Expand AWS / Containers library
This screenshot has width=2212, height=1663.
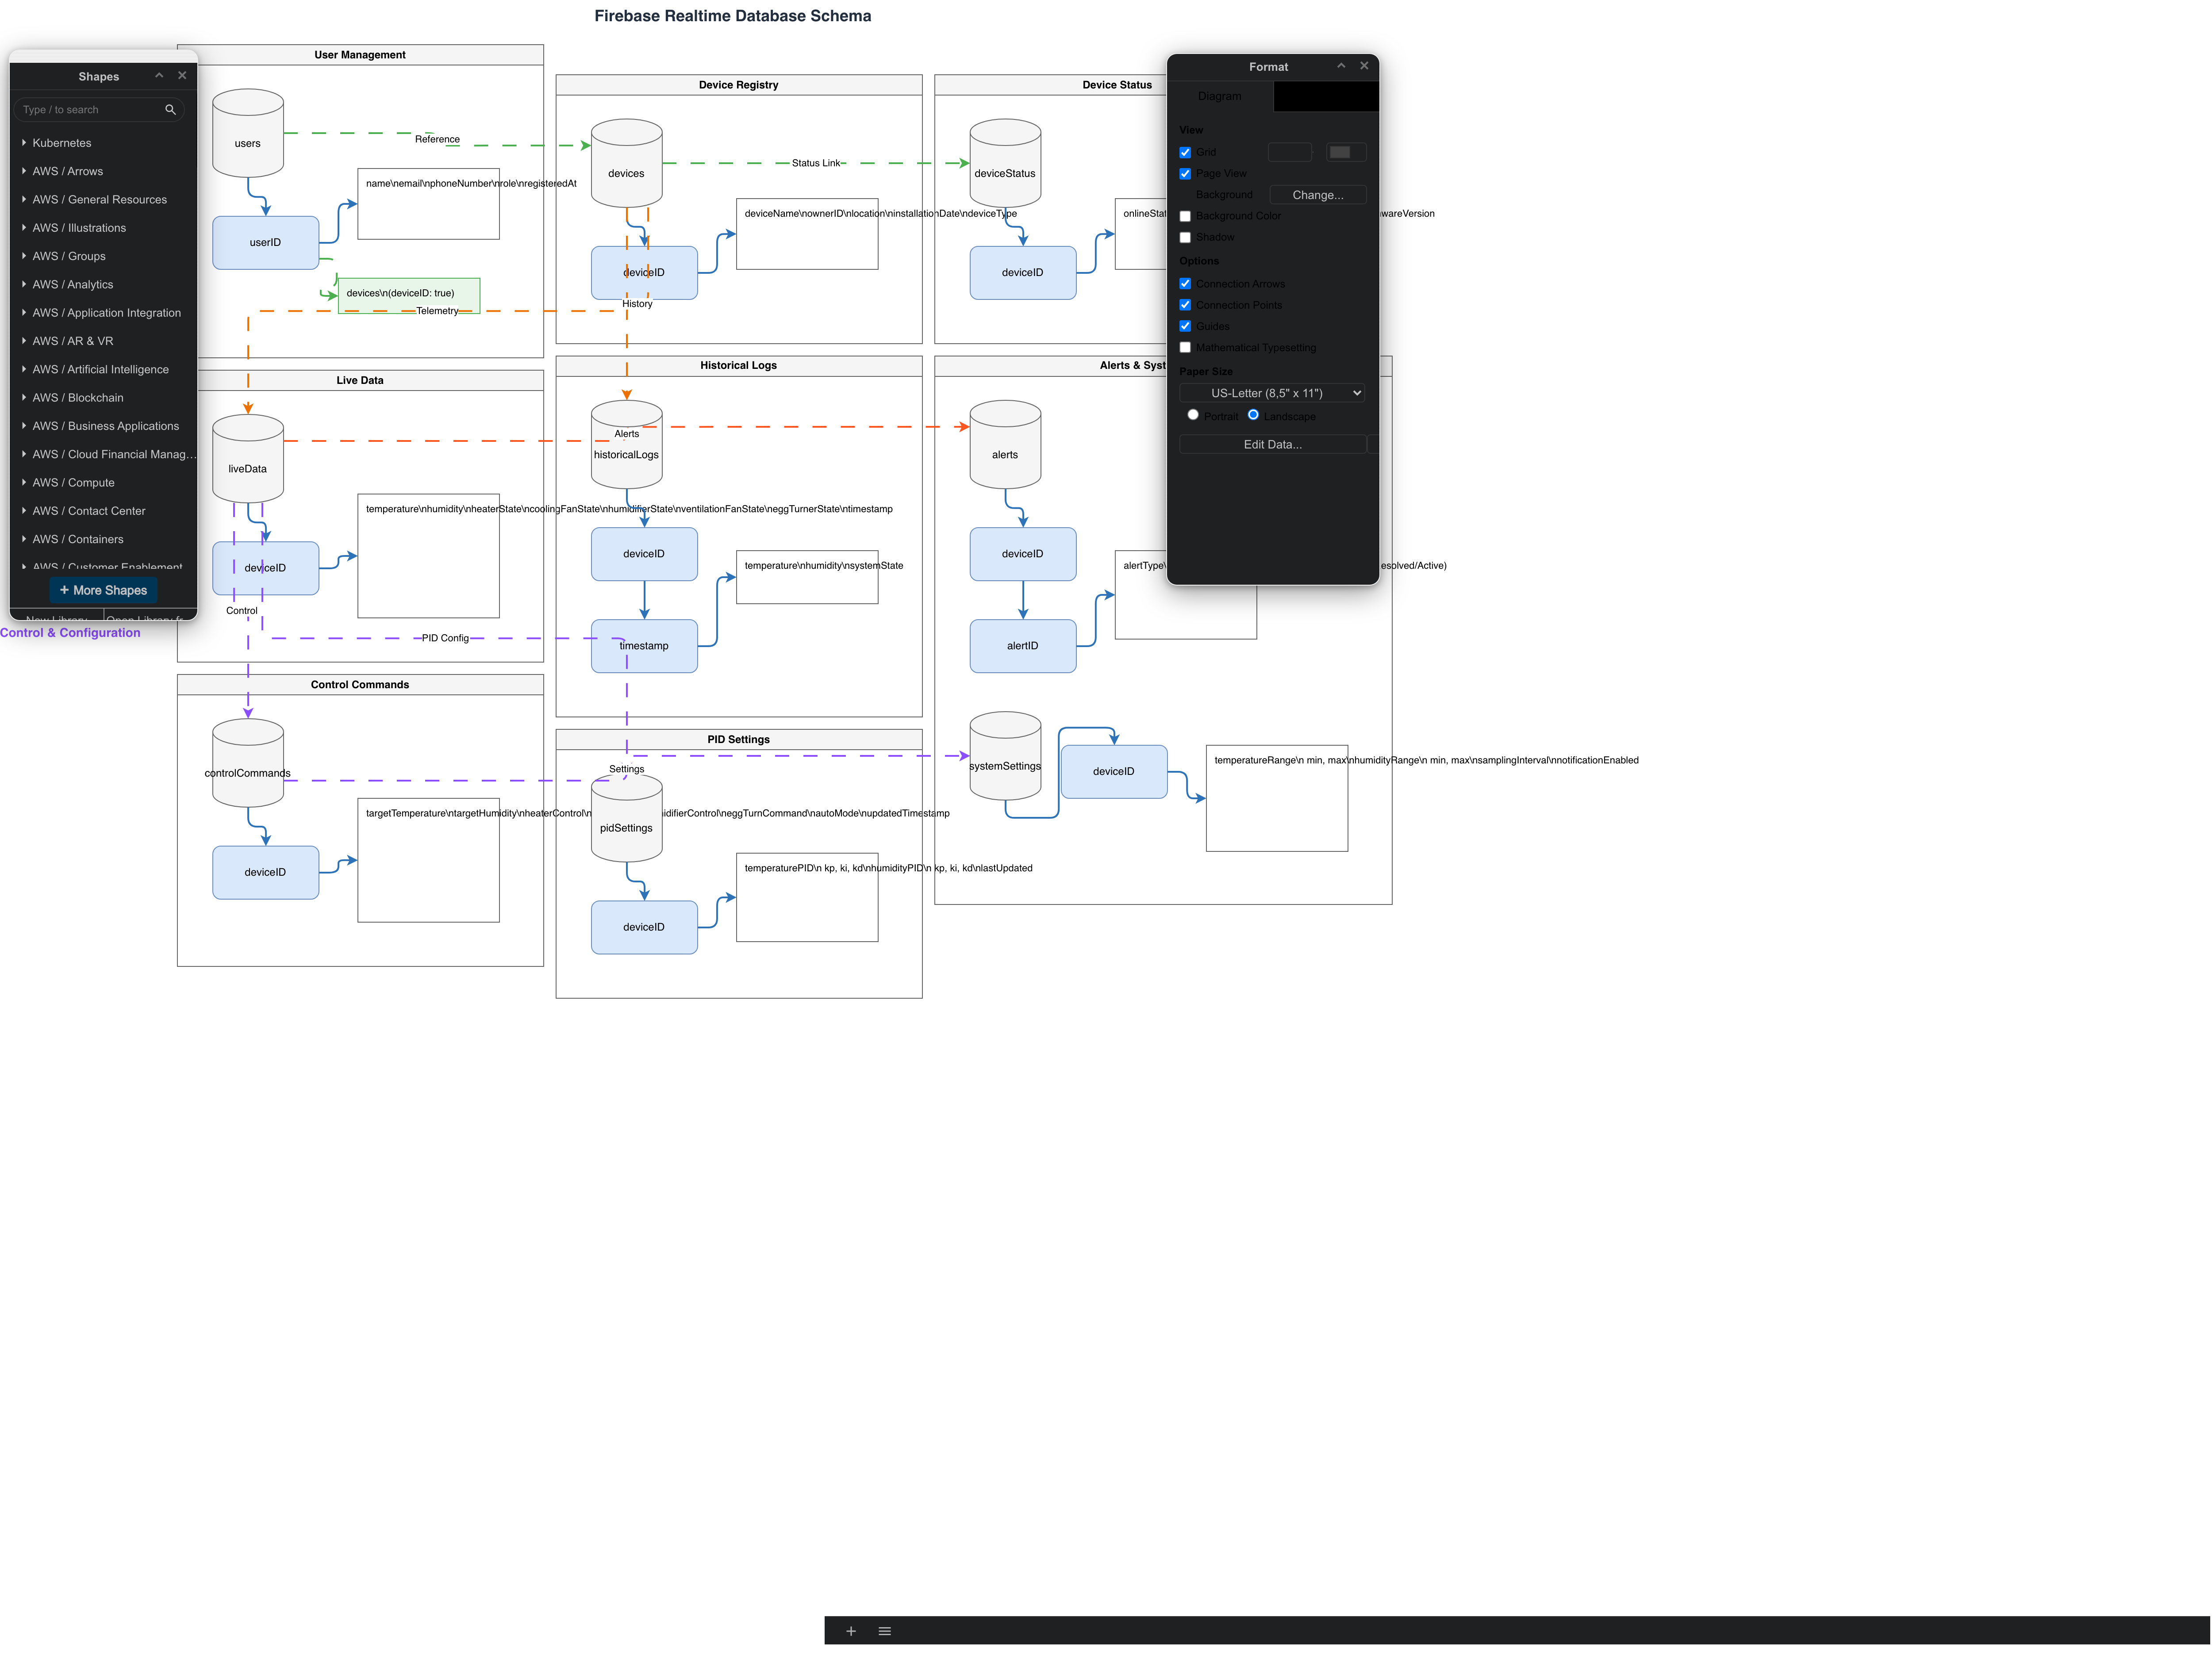(103, 540)
